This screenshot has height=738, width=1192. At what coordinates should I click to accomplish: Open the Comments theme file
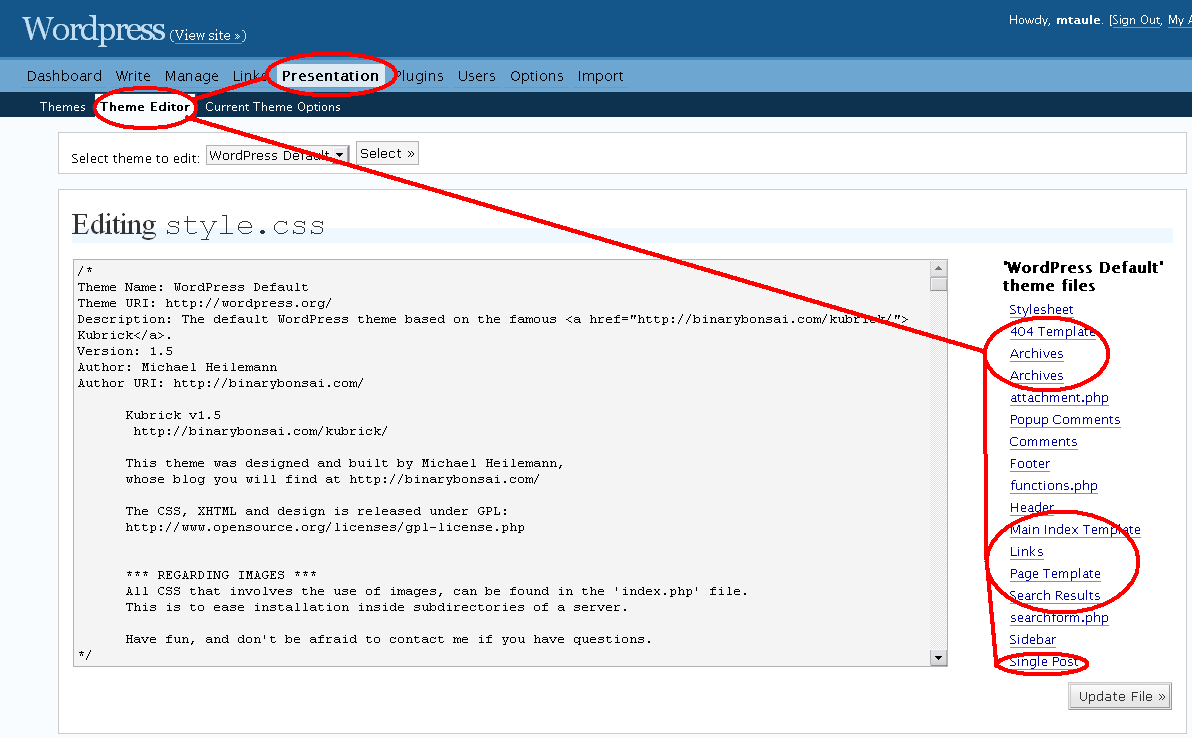(x=1043, y=442)
